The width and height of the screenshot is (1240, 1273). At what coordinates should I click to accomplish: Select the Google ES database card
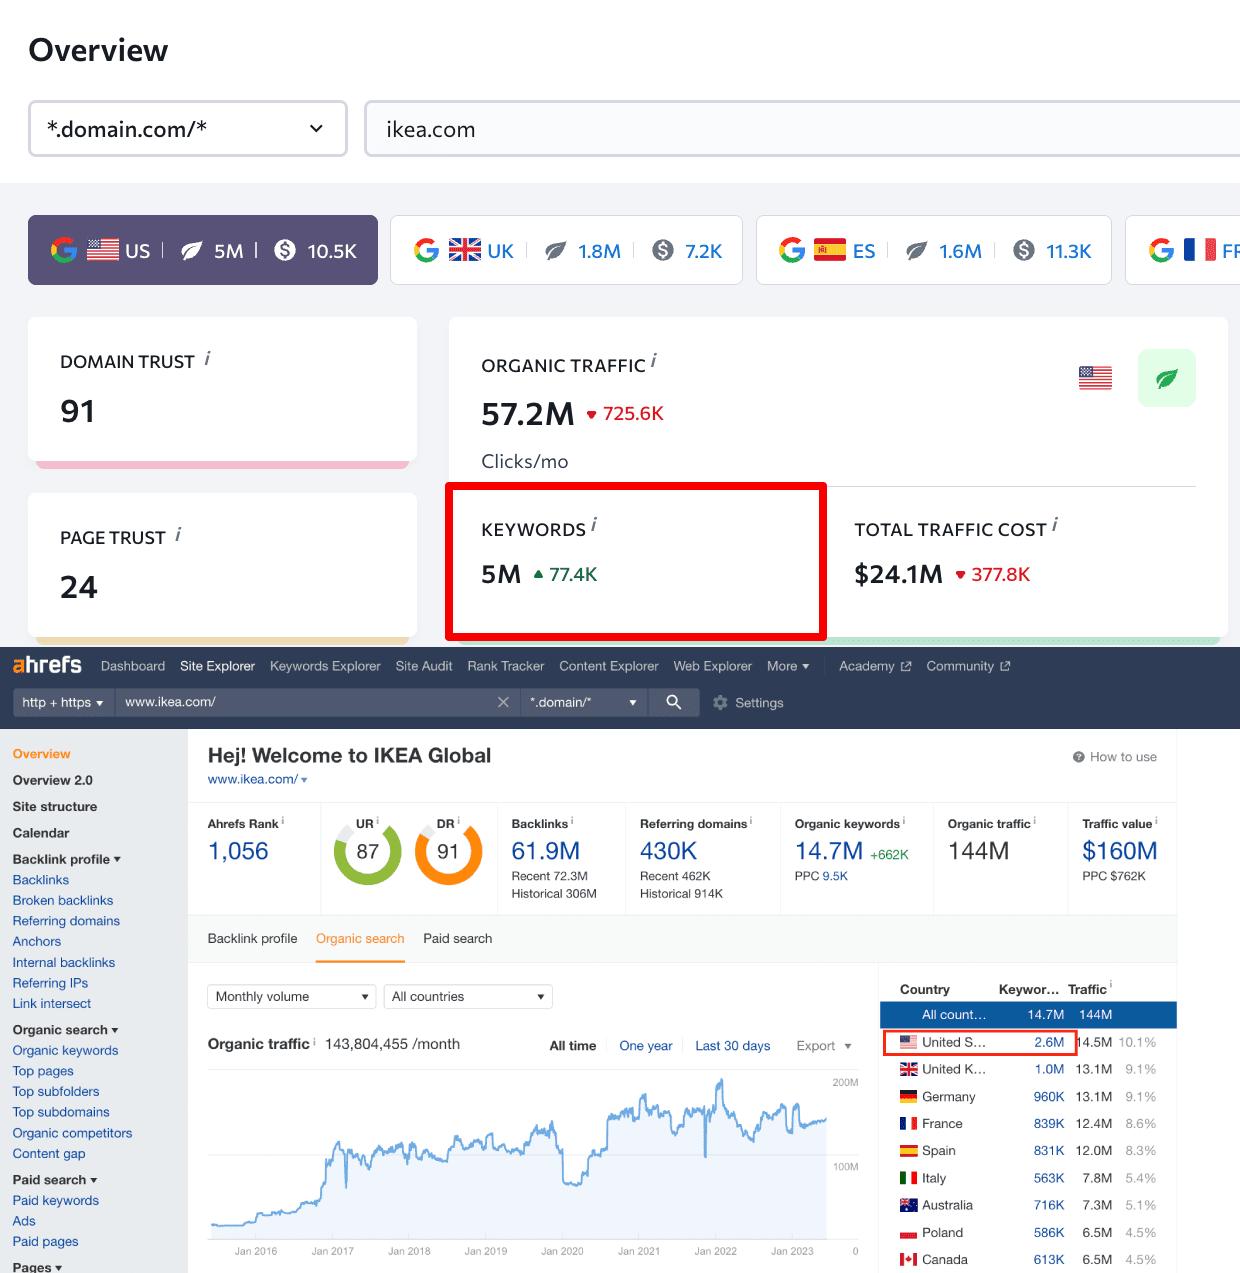click(x=934, y=250)
